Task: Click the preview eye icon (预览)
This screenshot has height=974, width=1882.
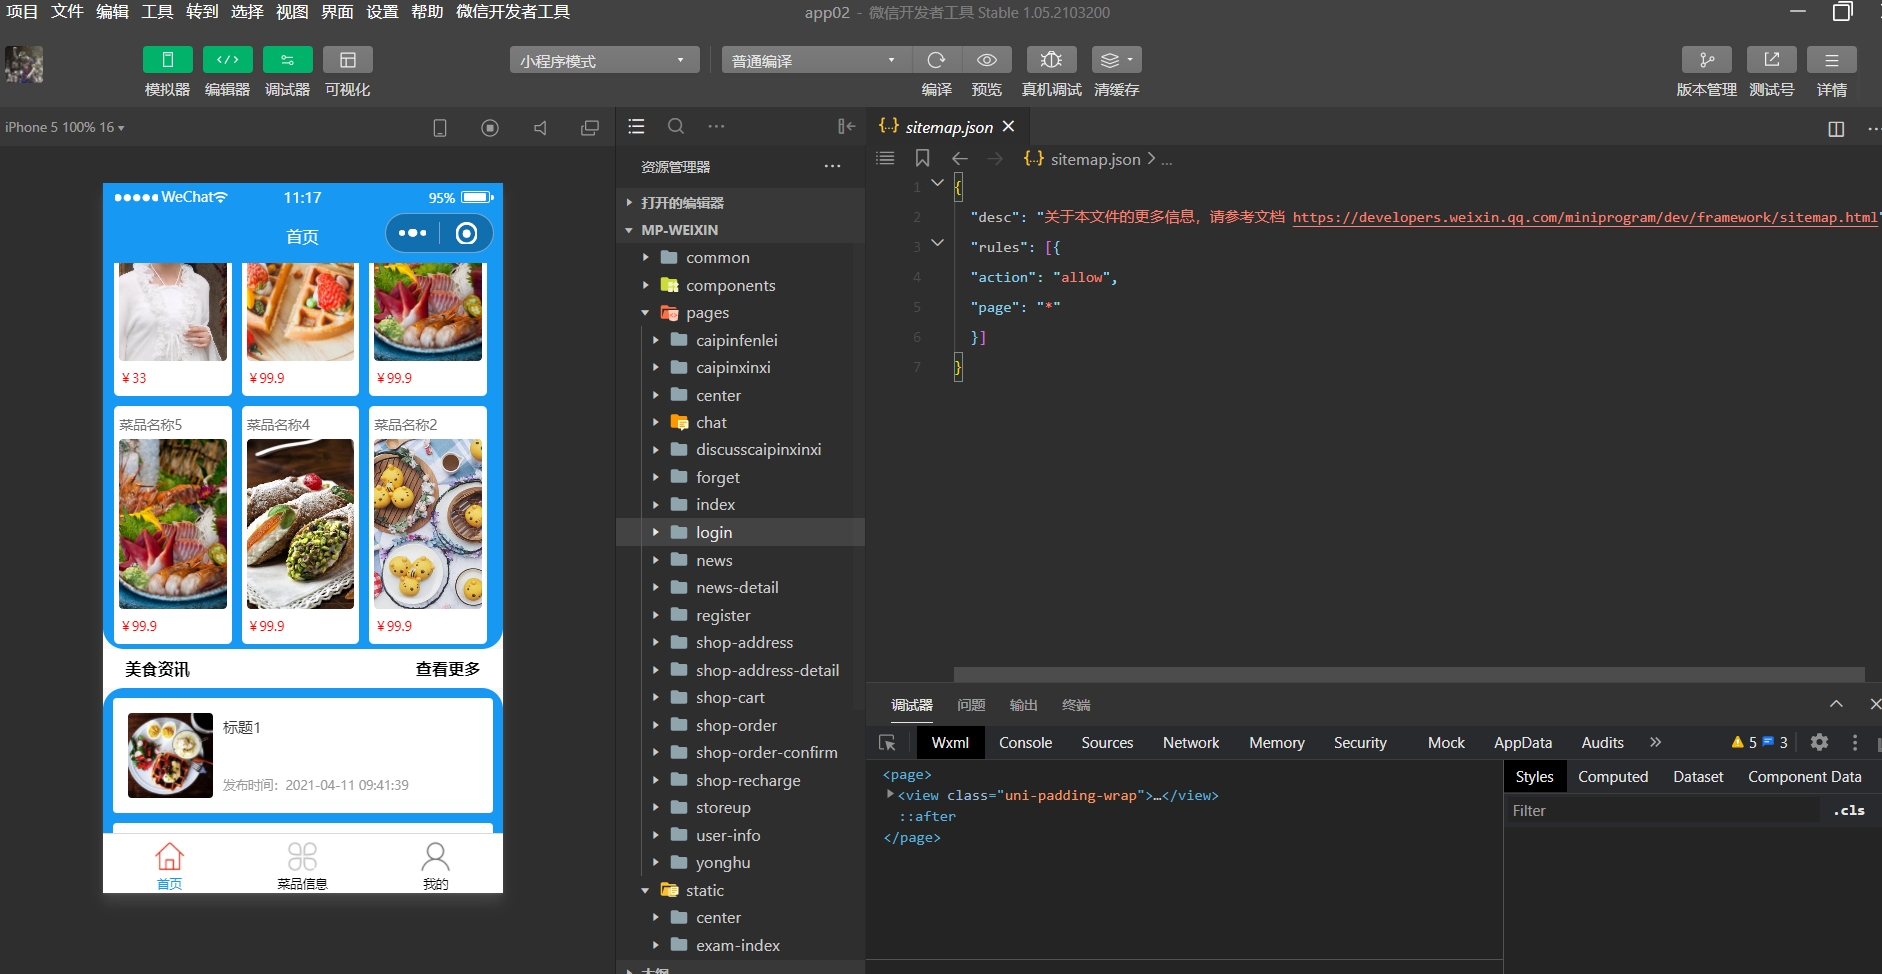Action: [986, 60]
